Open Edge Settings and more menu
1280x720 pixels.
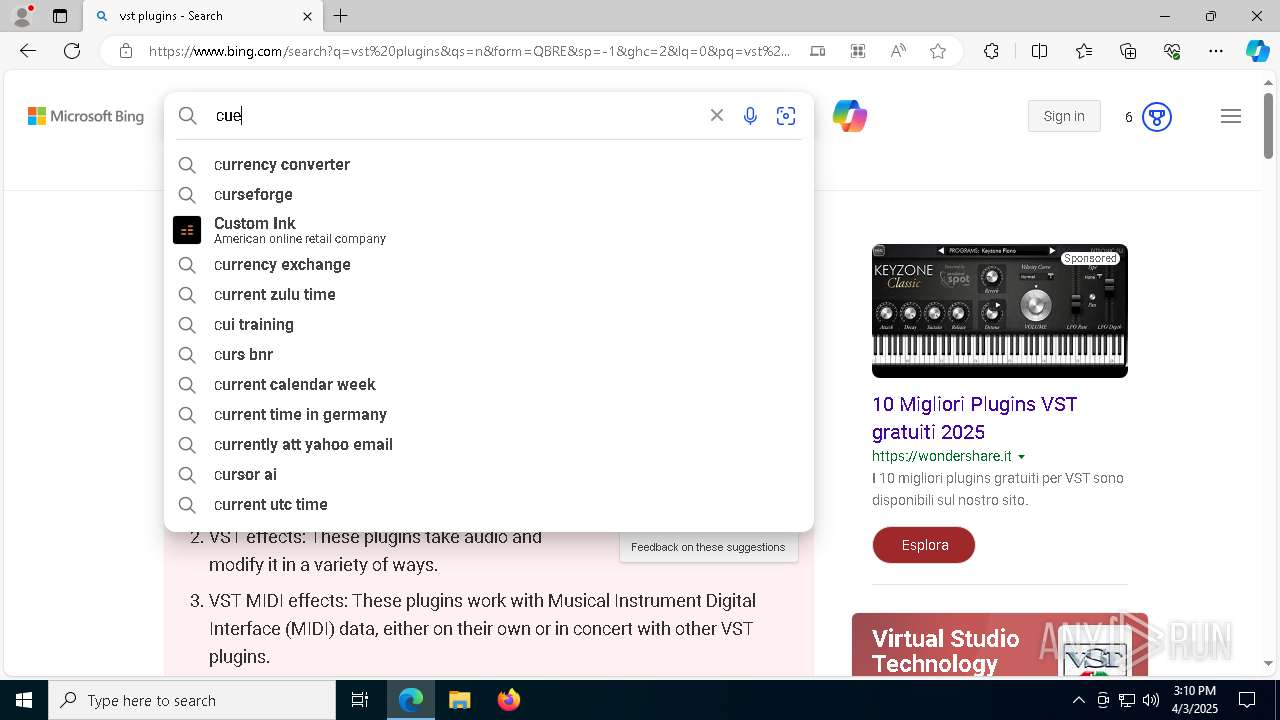[x=1216, y=51]
